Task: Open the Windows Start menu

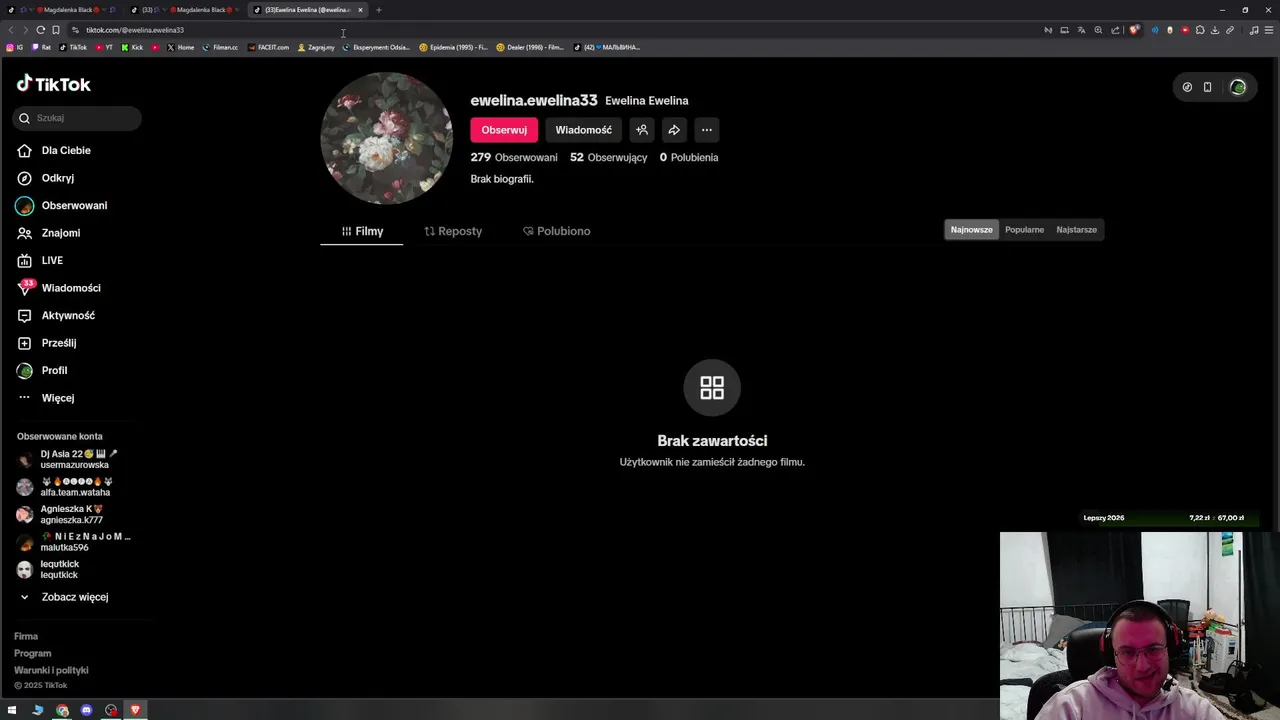Action: point(12,710)
